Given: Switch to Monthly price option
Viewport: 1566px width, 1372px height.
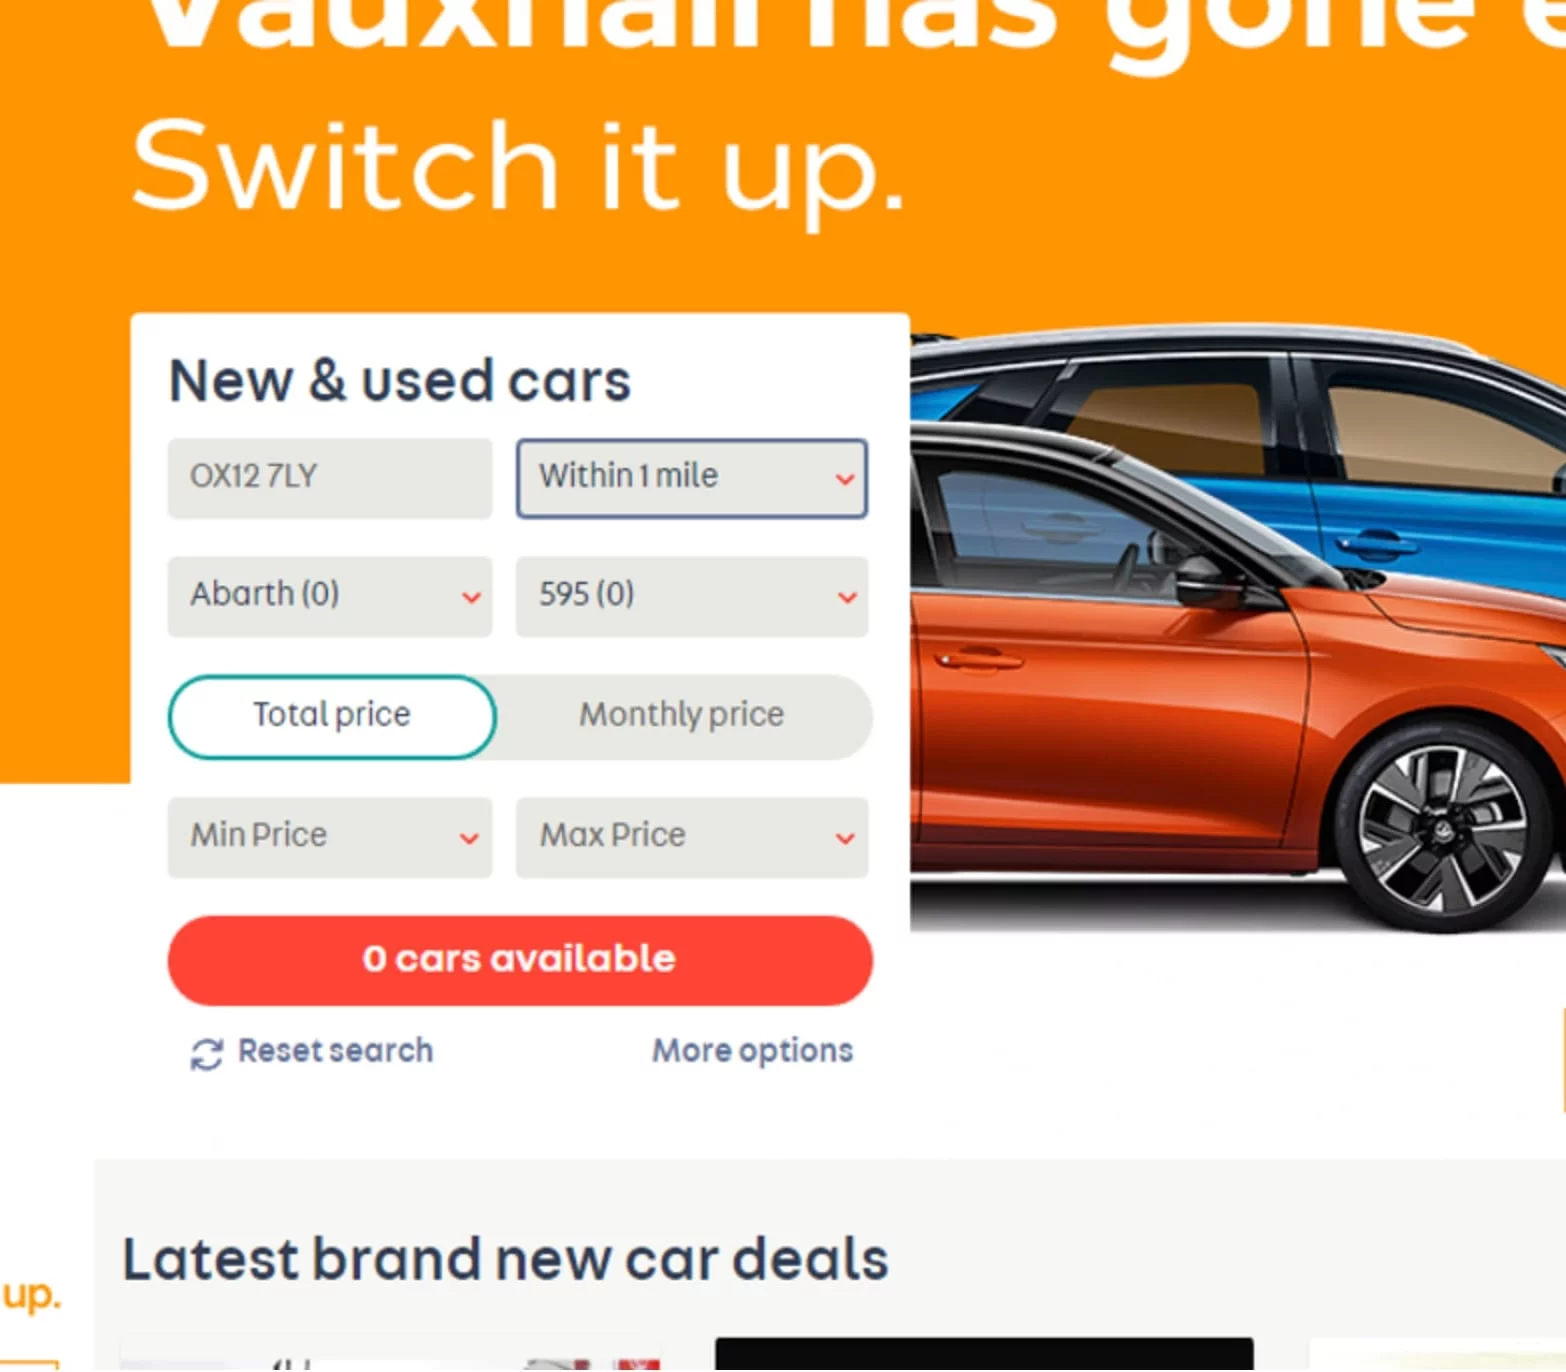Looking at the screenshot, I should (x=682, y=716).
